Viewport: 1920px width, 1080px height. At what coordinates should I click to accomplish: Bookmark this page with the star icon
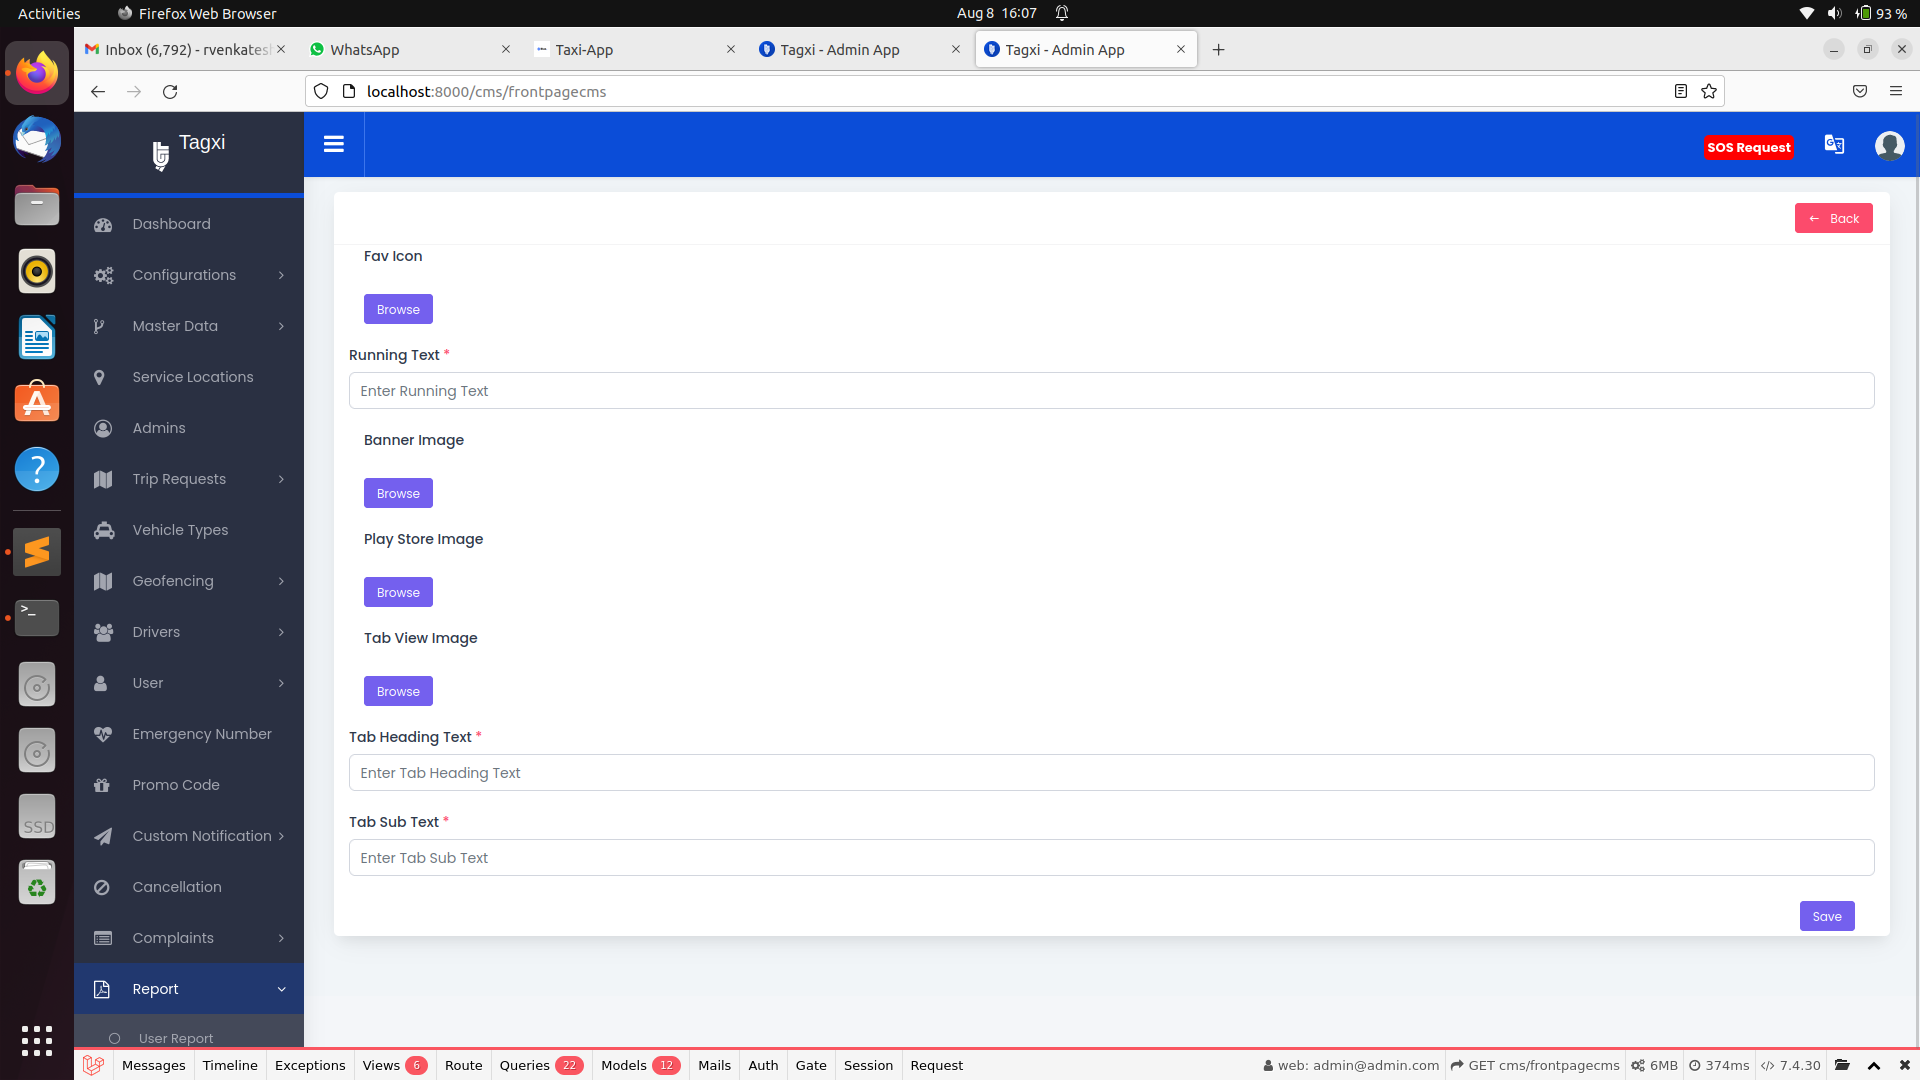click(x=1709, y=91)
